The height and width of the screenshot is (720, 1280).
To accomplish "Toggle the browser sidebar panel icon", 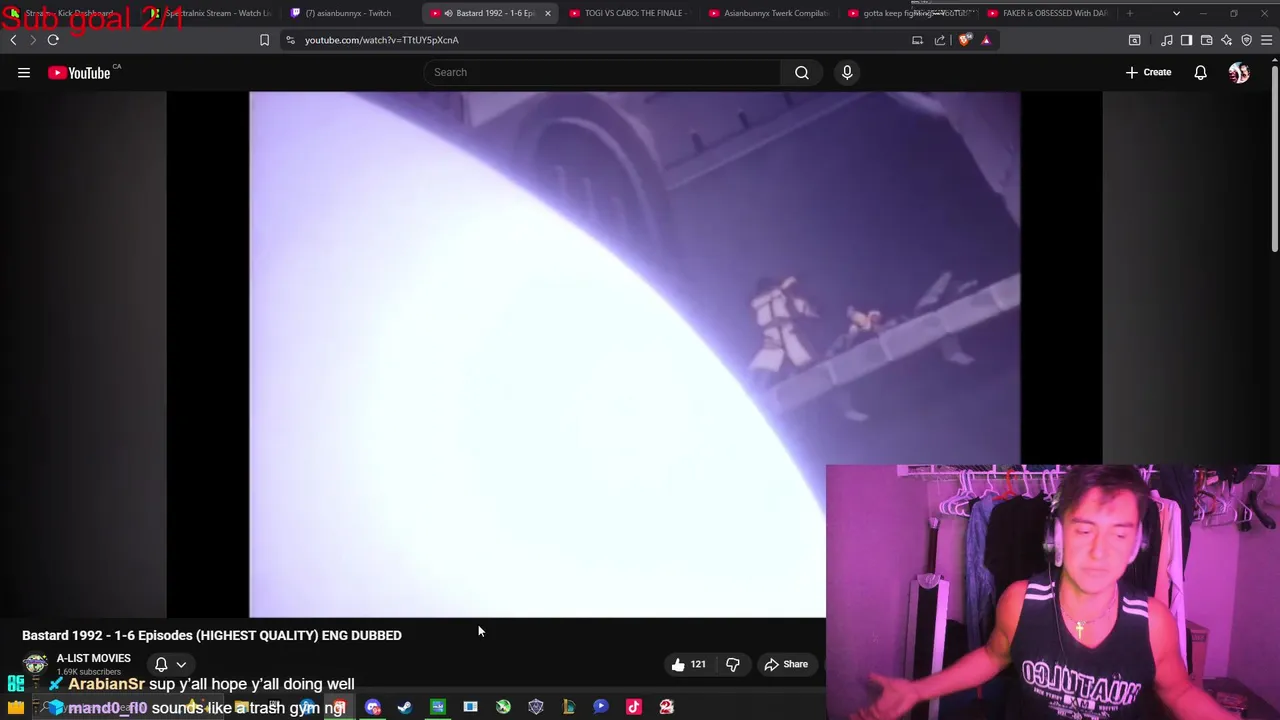I will click(x=1186, y=40).
